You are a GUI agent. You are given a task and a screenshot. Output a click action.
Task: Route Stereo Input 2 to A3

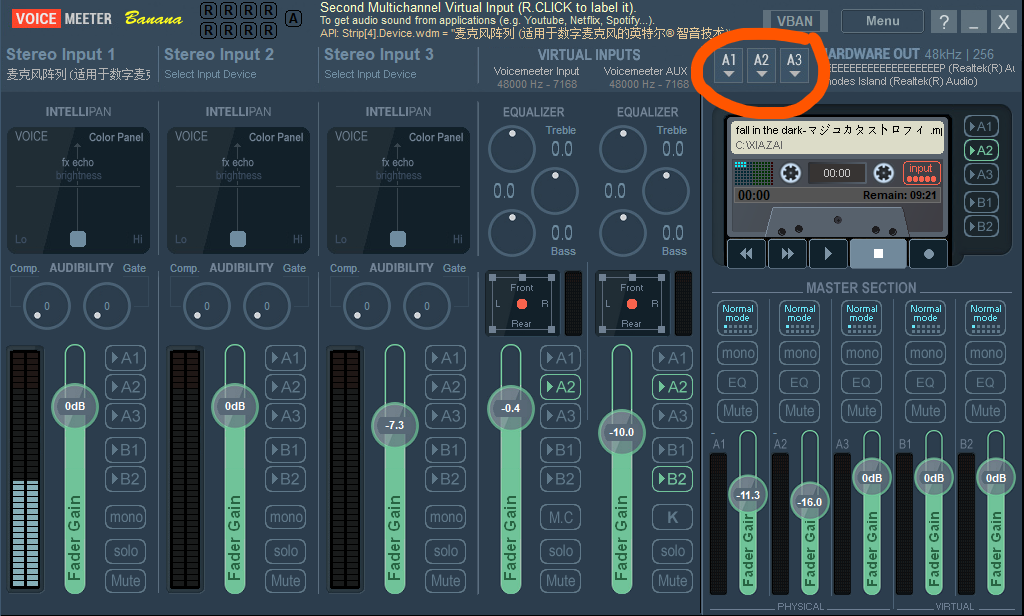285,416
